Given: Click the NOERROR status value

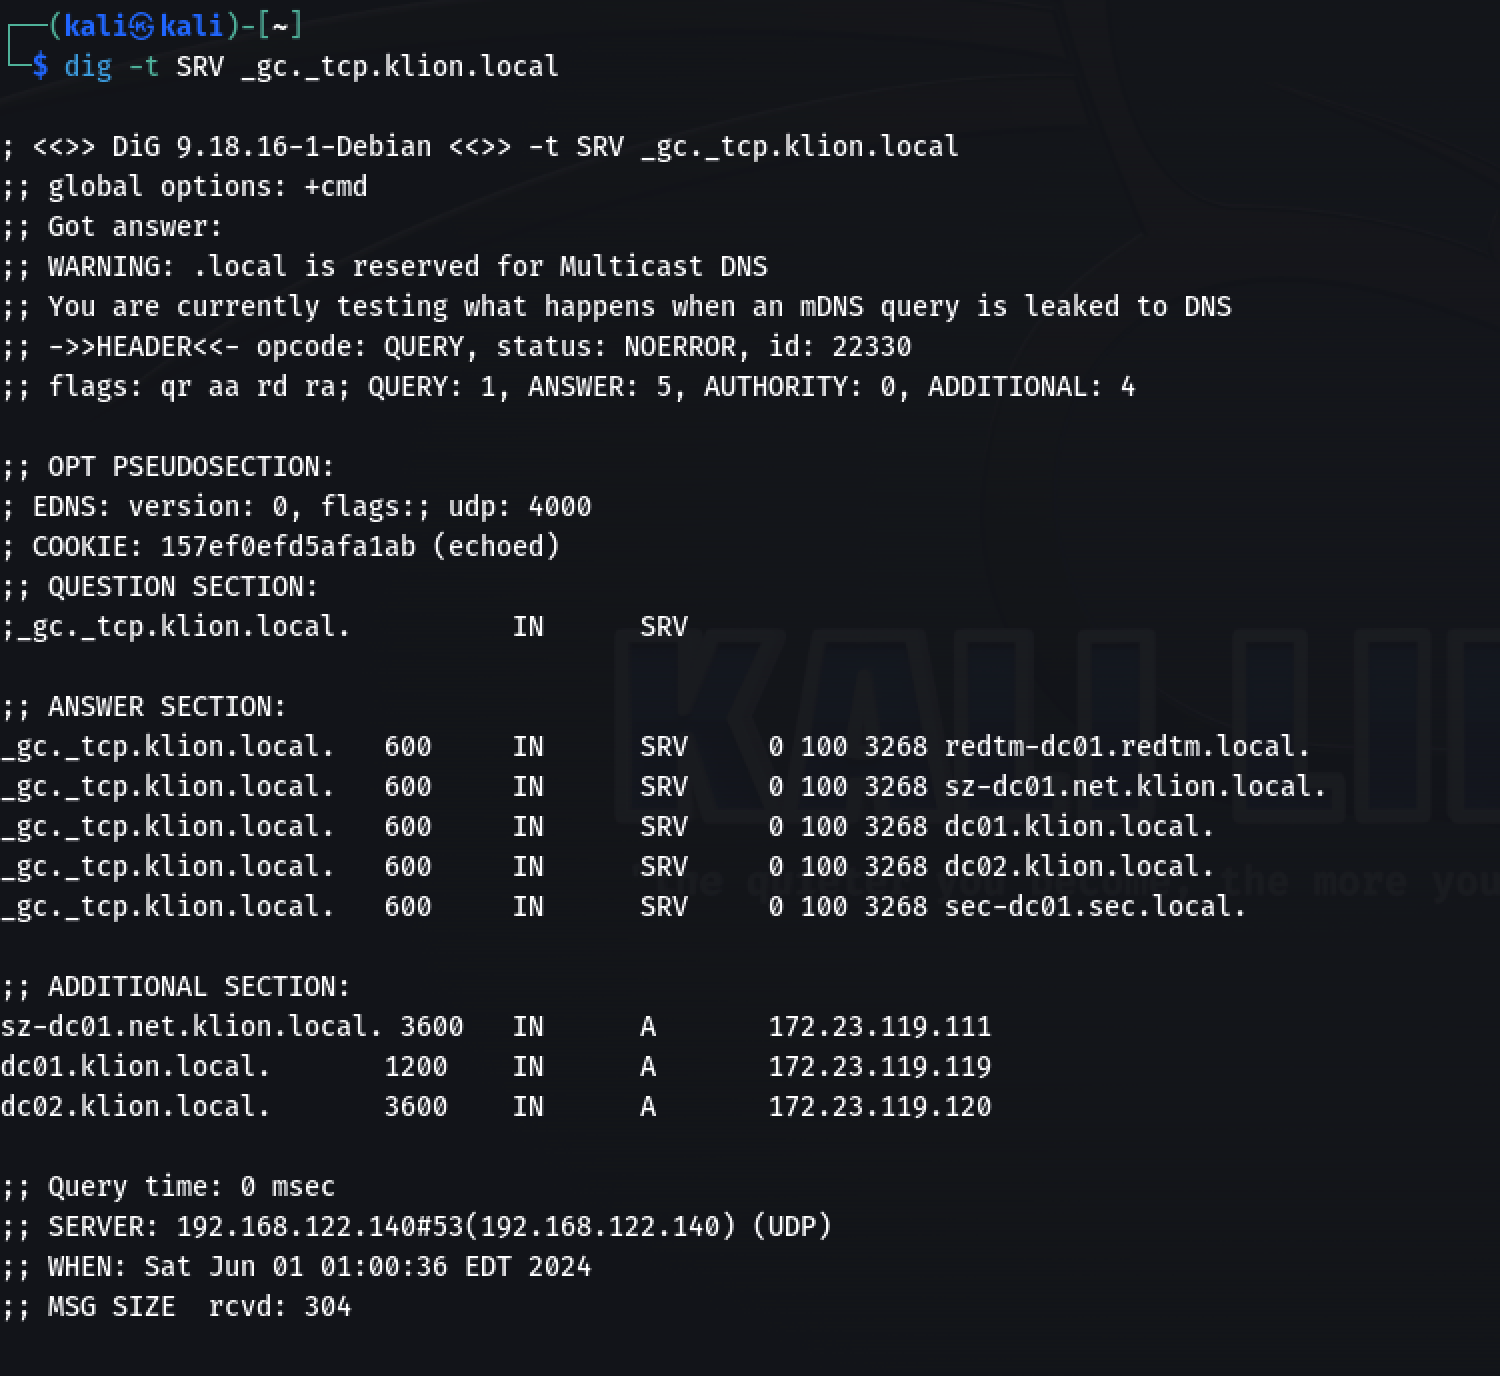Looking at the screenshot, I should coord(679,347).
